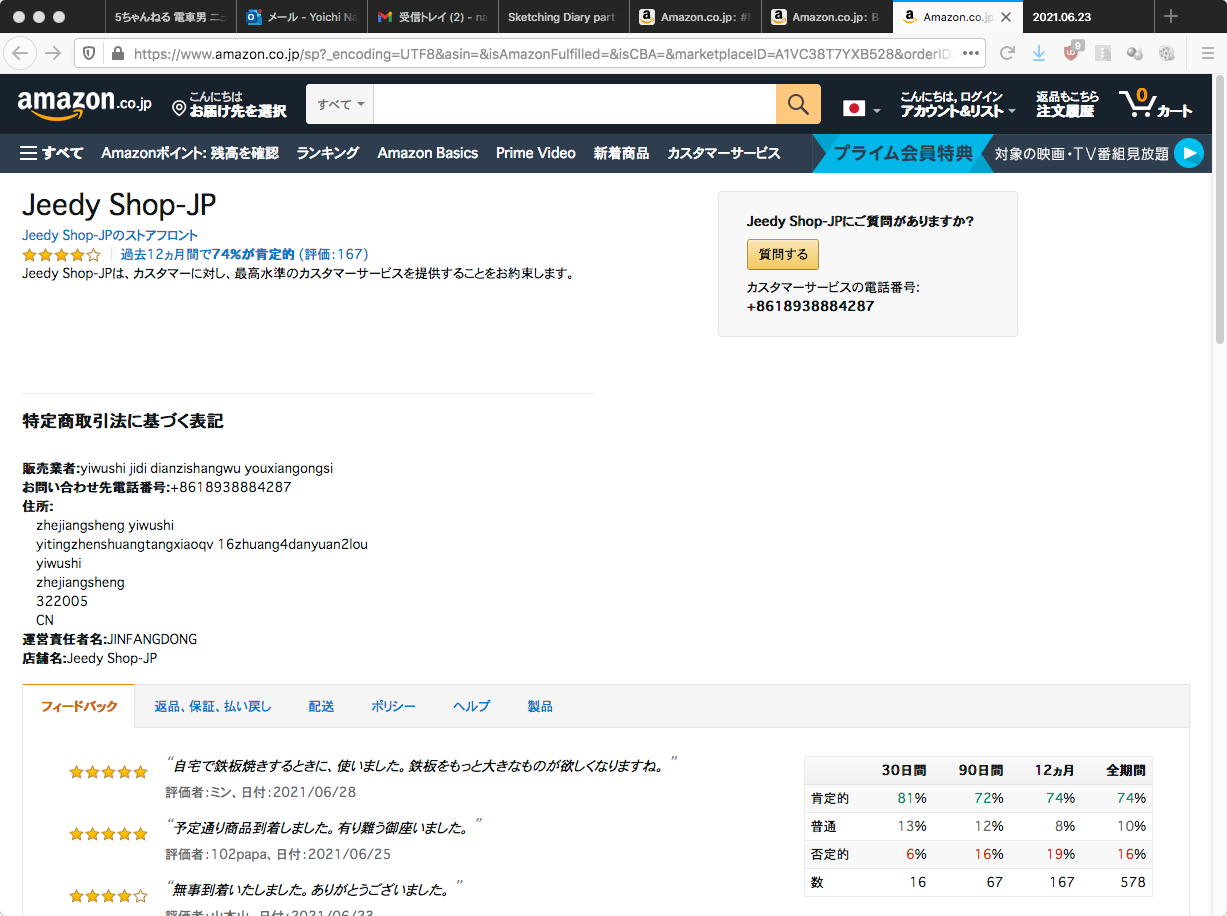Click 過去12ヵ月間で74%が肯定的 rating link
Image resolution: width=1227 pixels, height=916 pixels.
[244, 255]
